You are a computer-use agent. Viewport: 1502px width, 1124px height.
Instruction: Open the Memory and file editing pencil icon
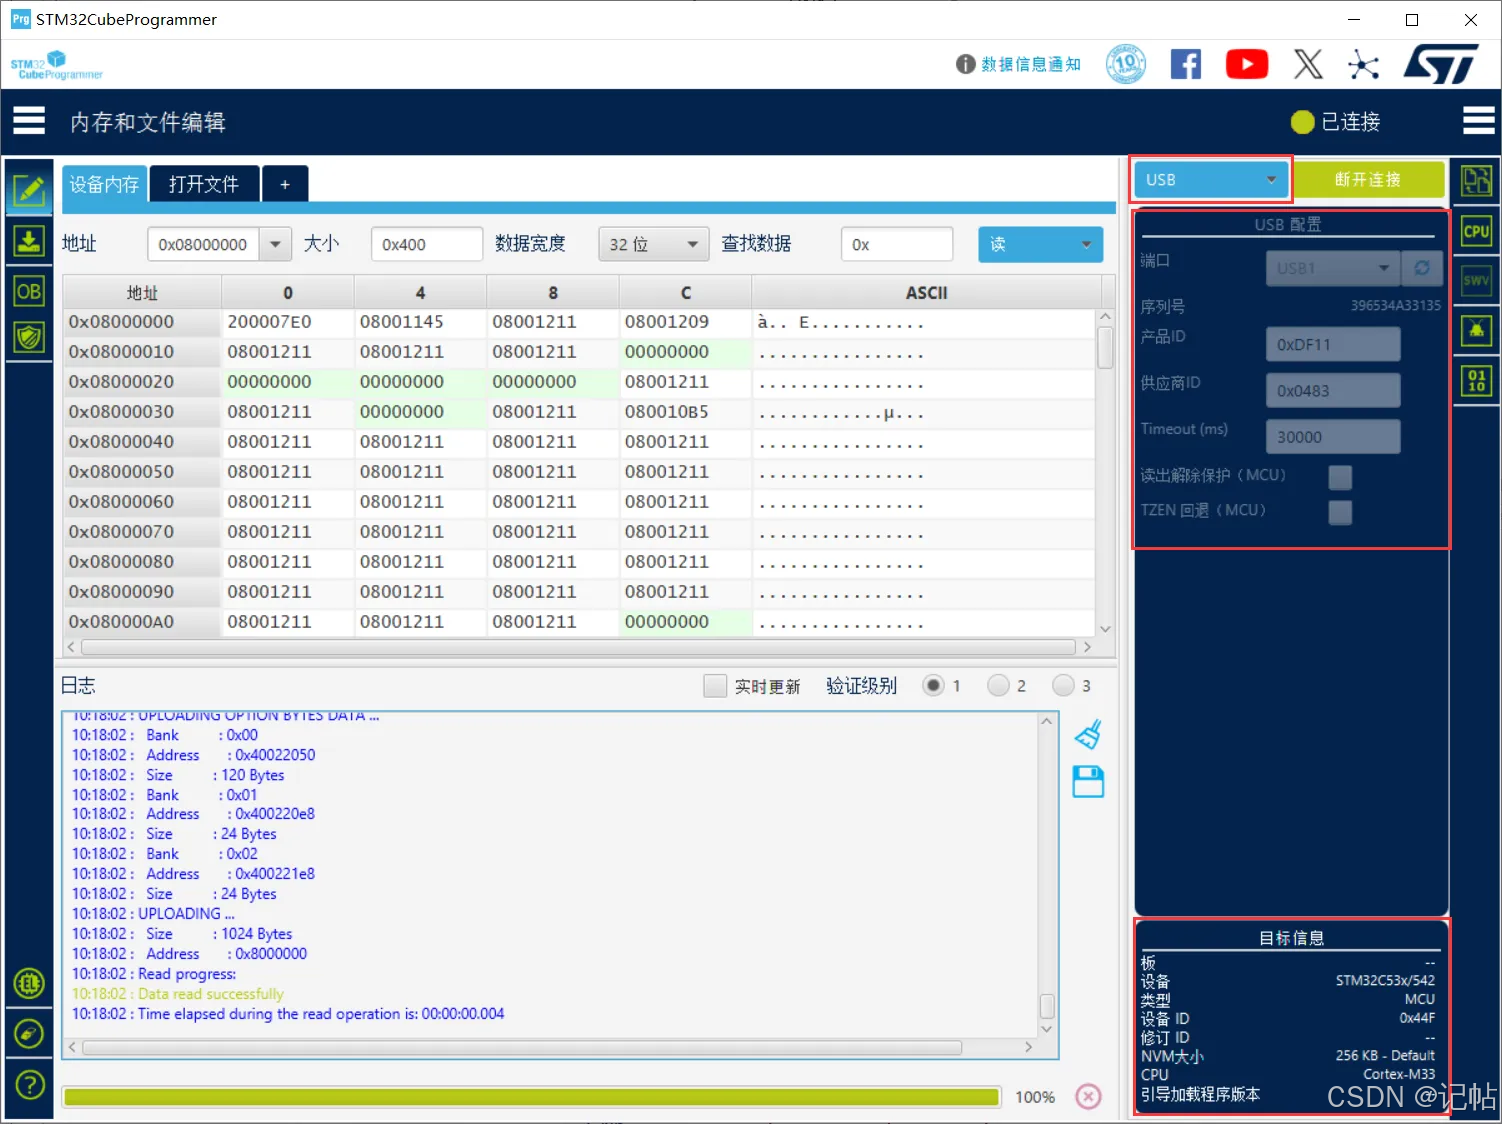[29, 189]
